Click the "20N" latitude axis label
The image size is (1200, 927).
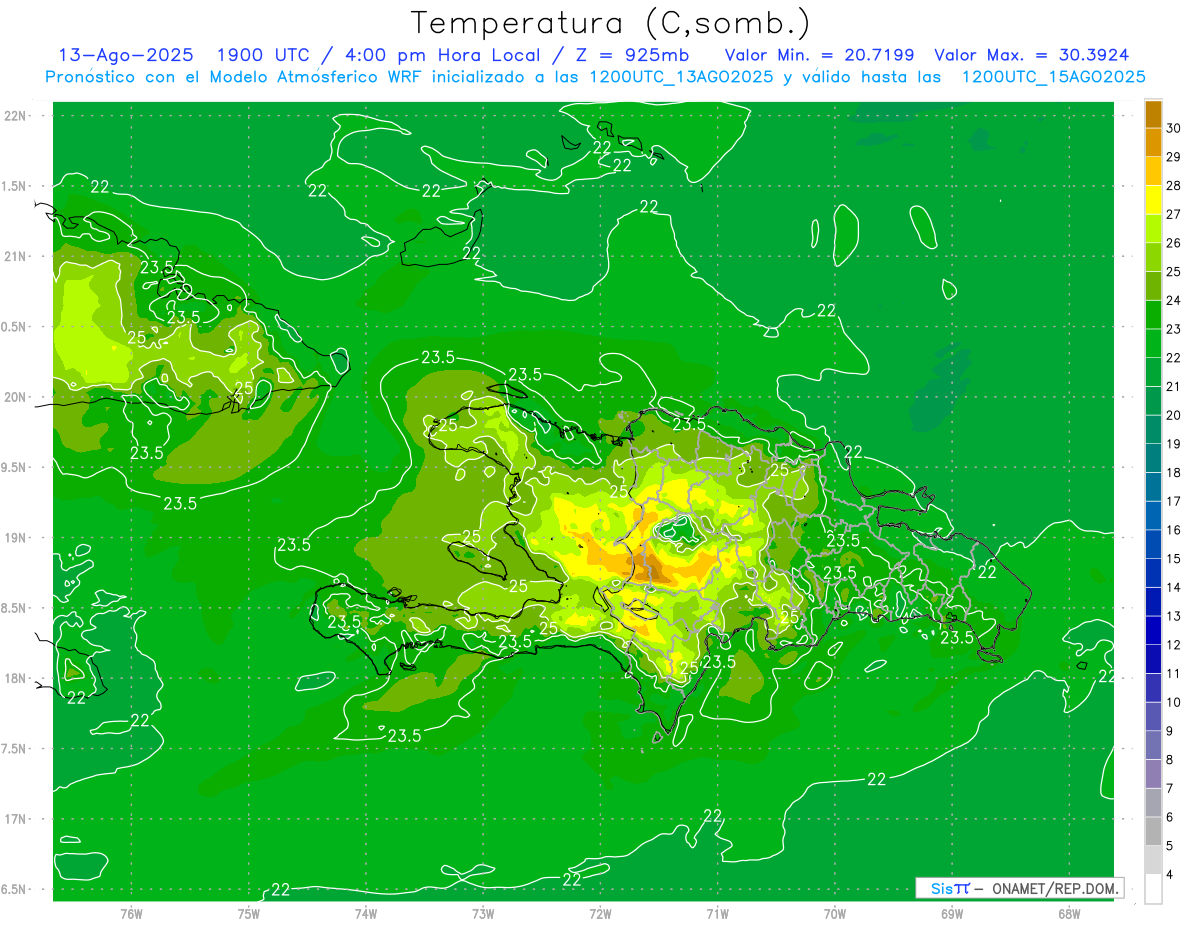tap(16, 397)
